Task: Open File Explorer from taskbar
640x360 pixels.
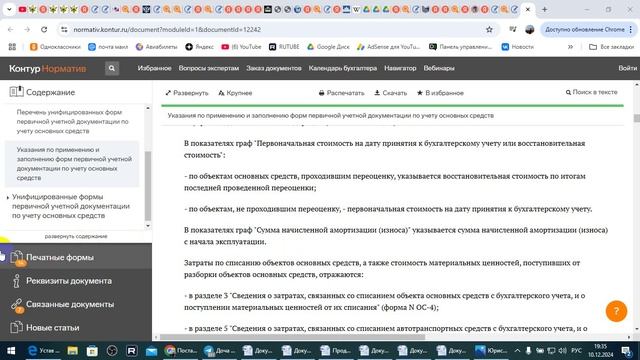Action: [x=73, y=351]
